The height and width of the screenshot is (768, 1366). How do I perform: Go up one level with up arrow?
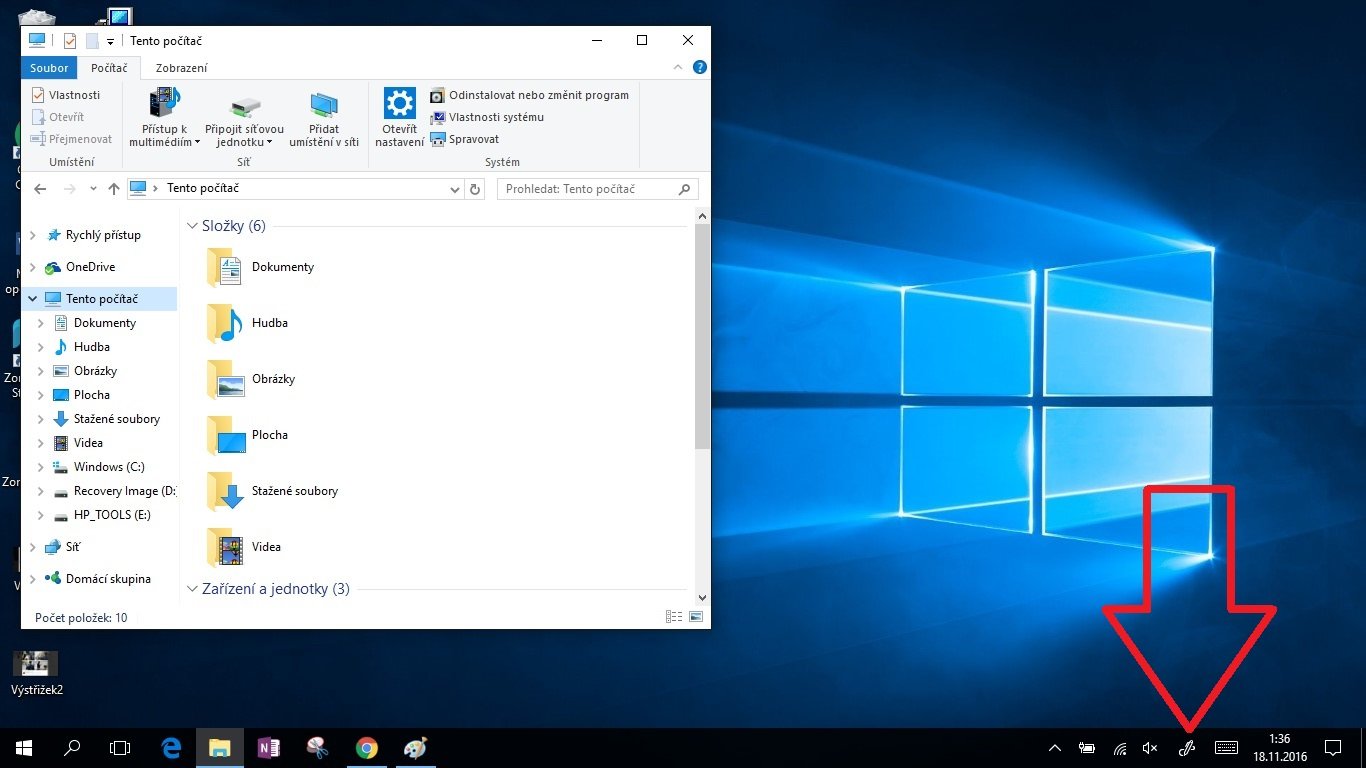[114, 189]
